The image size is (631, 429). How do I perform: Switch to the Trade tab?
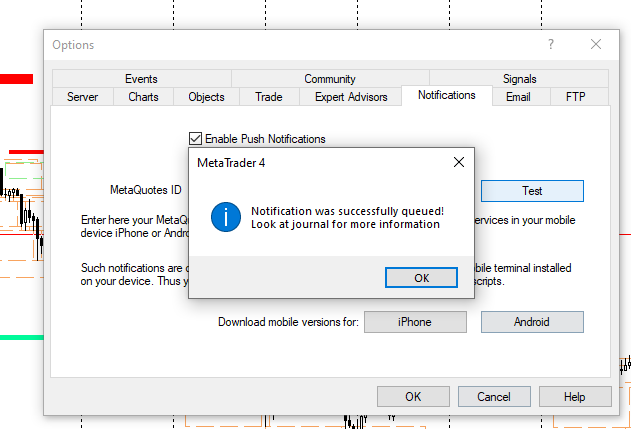pyautogui.click(x=269, y=97)
